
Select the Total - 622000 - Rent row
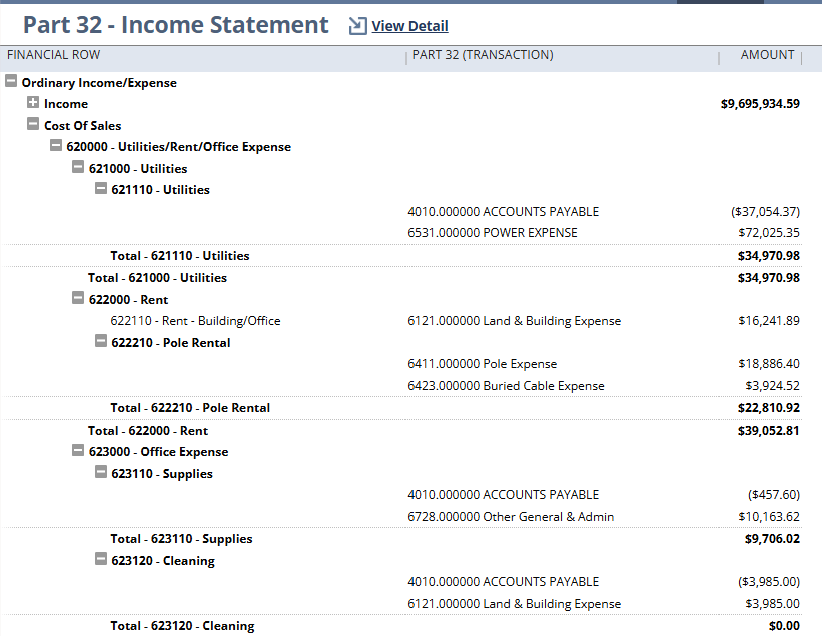[402, 431]
